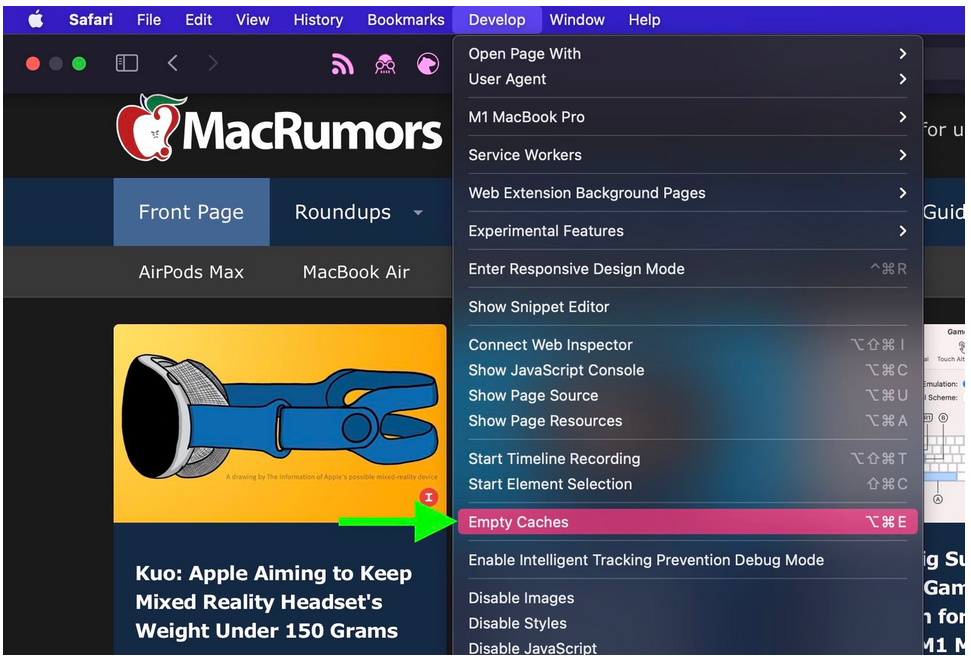This screenshot has width=971, height=667.
Task: Open the Kuo mixed reality headset article
Action: [273, 602]
